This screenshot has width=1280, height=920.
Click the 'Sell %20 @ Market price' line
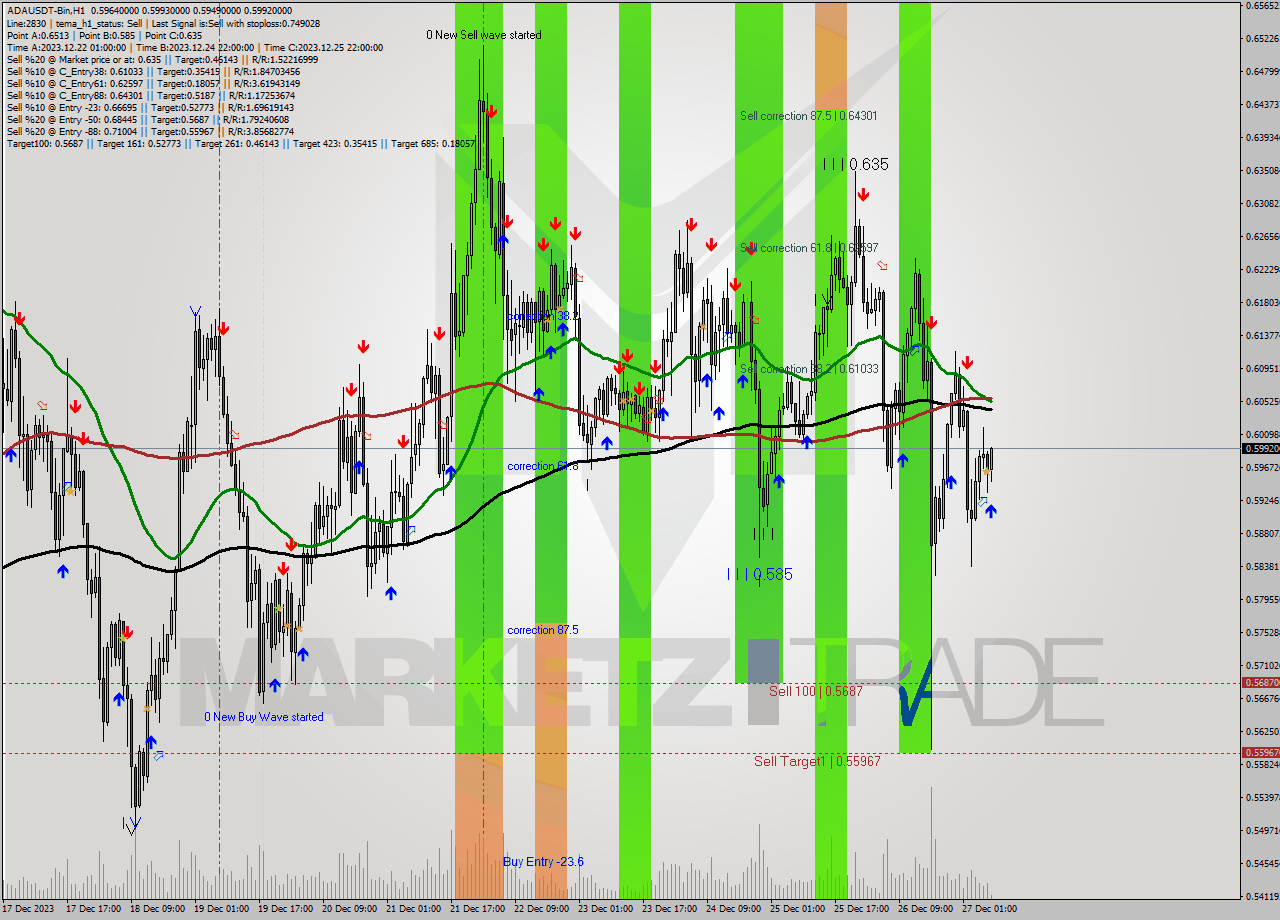[x=162, y=59]
